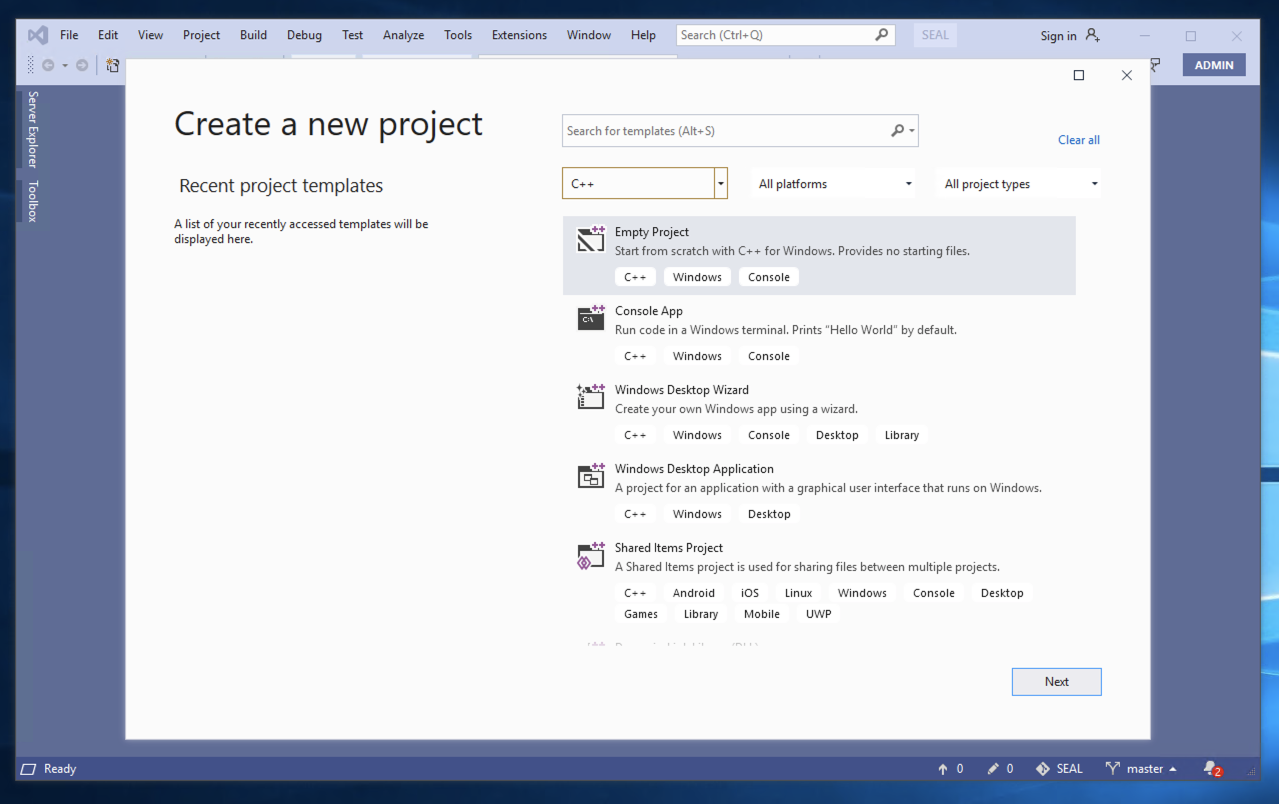Close the Create a new project dialog
1279x804 pixels.
point(1127,75)
